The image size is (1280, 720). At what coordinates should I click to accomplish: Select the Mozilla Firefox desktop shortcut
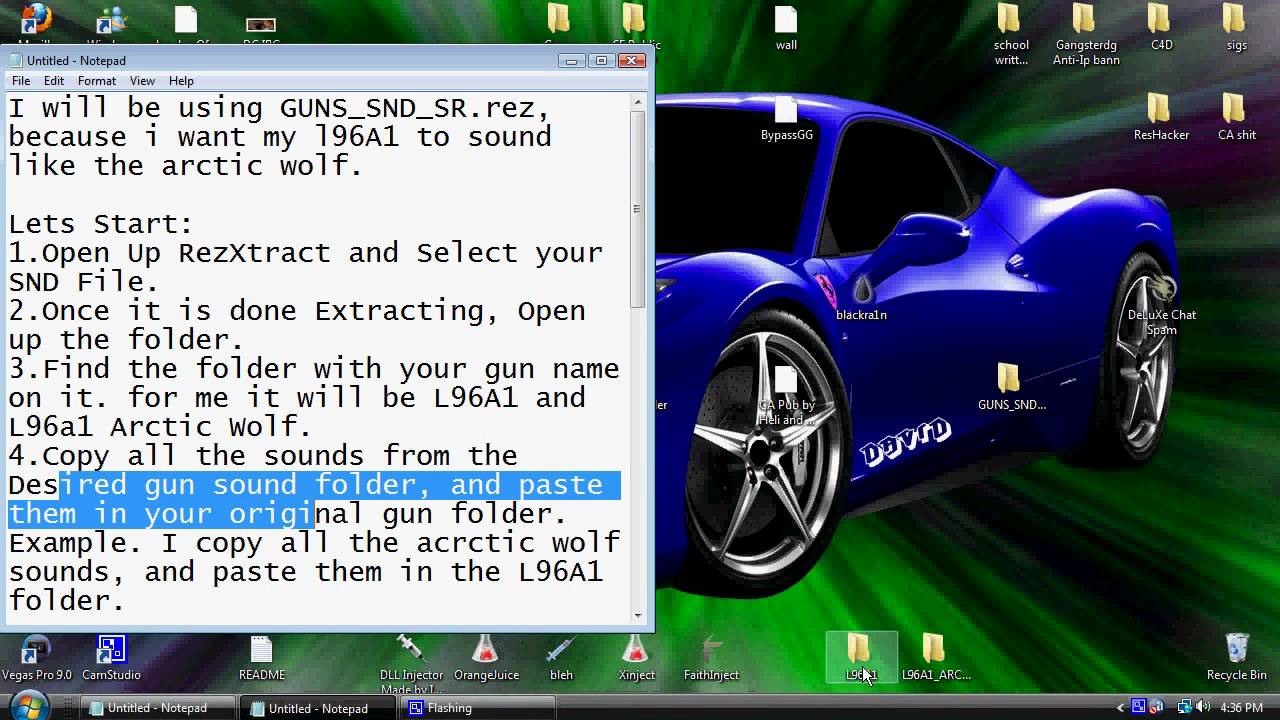pyautogui.click(x=36, y=22)
